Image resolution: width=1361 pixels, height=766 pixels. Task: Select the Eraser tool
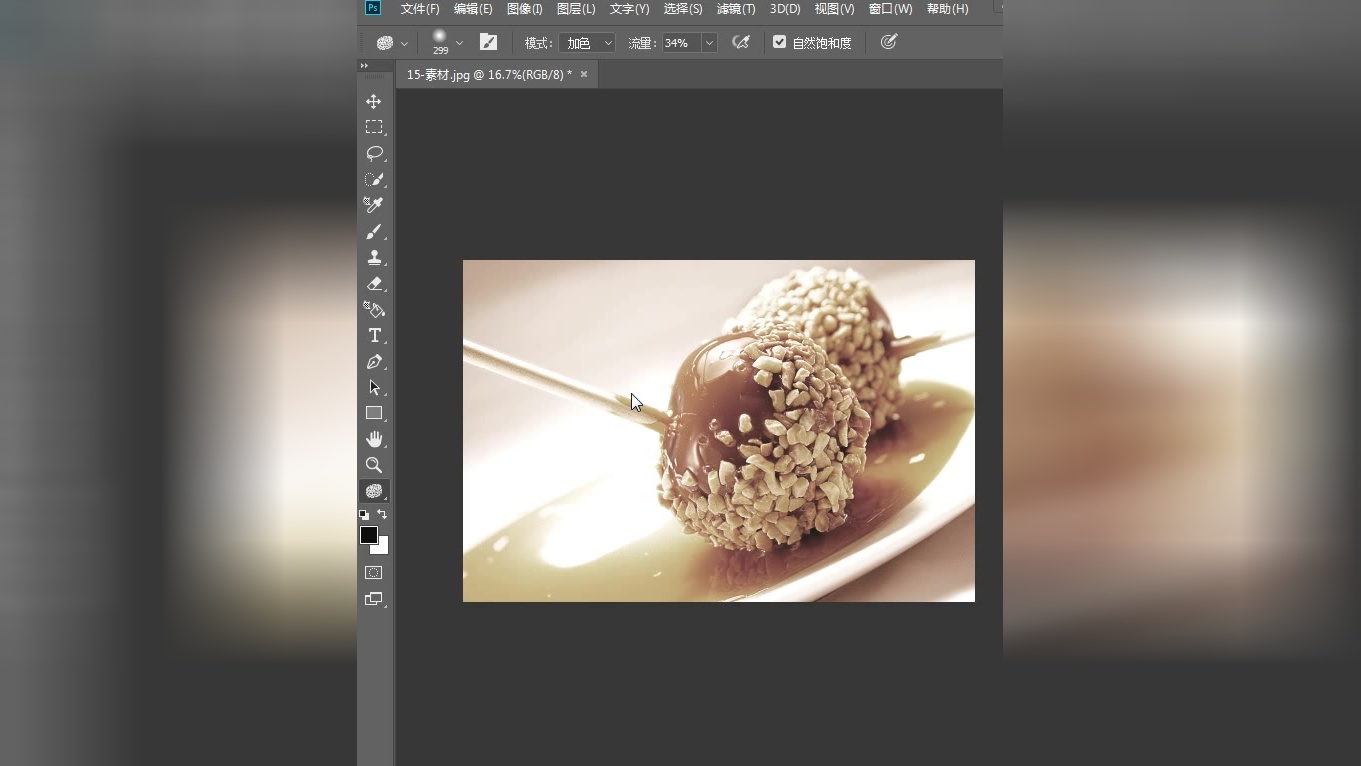pyautogui.click(x=374, y=283)
